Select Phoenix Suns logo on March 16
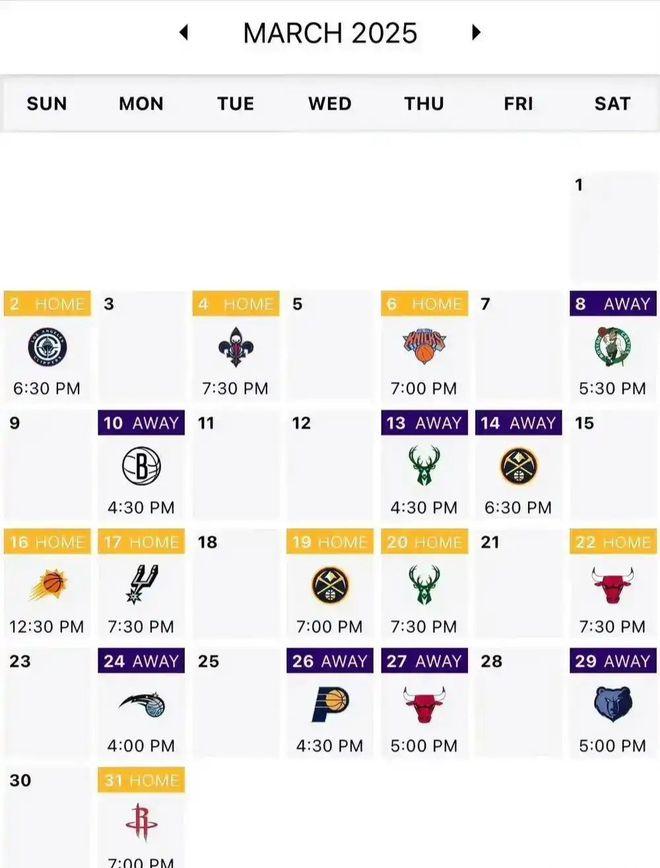Viewport: 660px width, 868px height. [48, 586]
